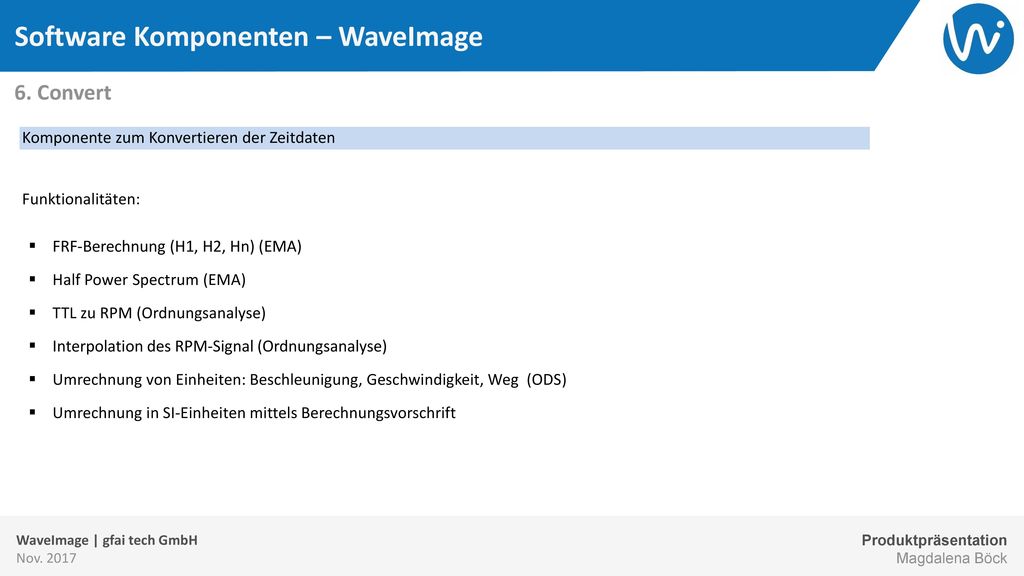Click the footer 'WaveImage | gfai tech GmbH'

[x=106, y=540]
